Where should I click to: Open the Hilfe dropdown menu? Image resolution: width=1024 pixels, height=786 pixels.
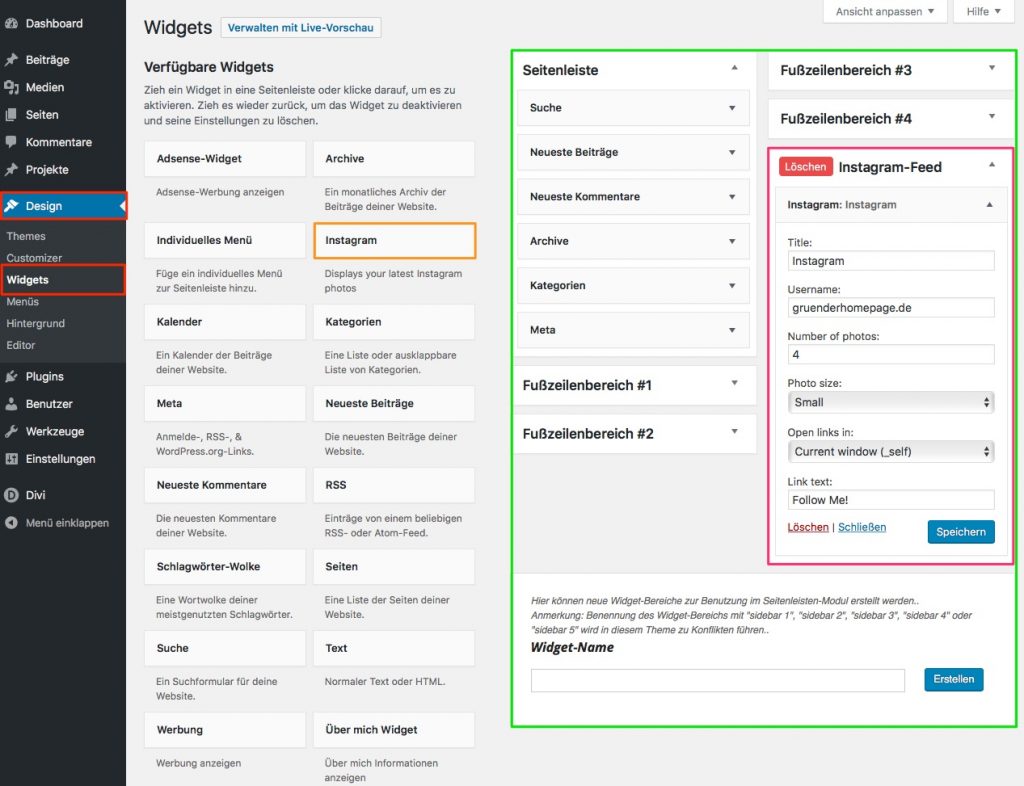pos(983,11)
